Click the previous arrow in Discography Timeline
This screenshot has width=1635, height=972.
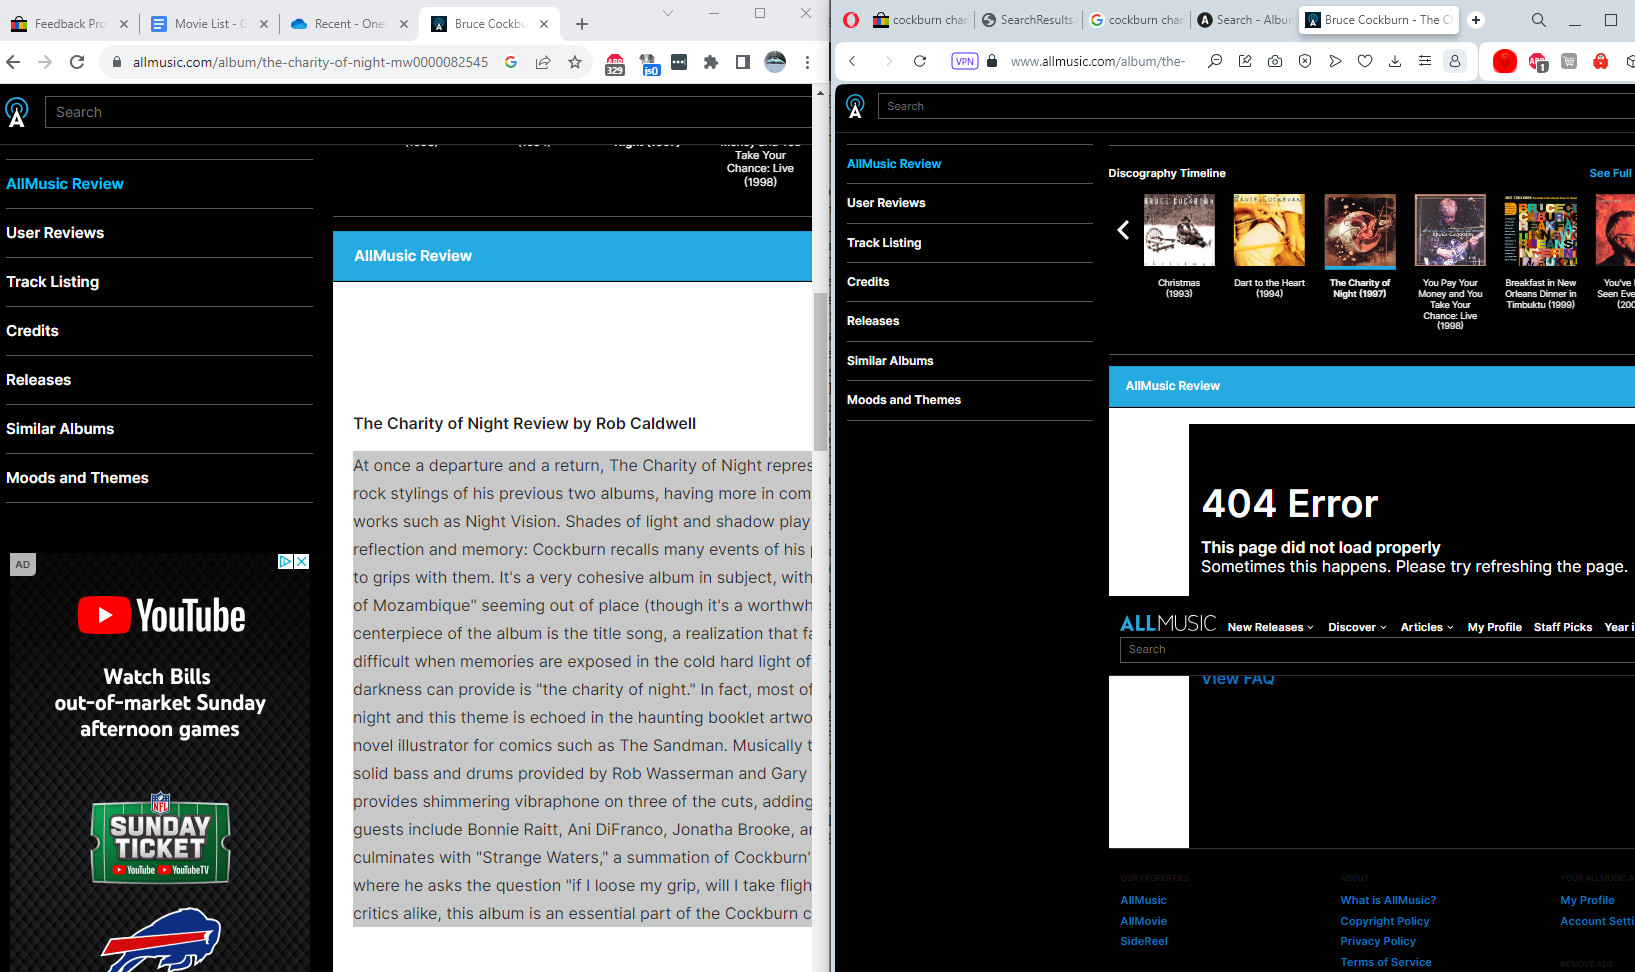click(1123, 231)
